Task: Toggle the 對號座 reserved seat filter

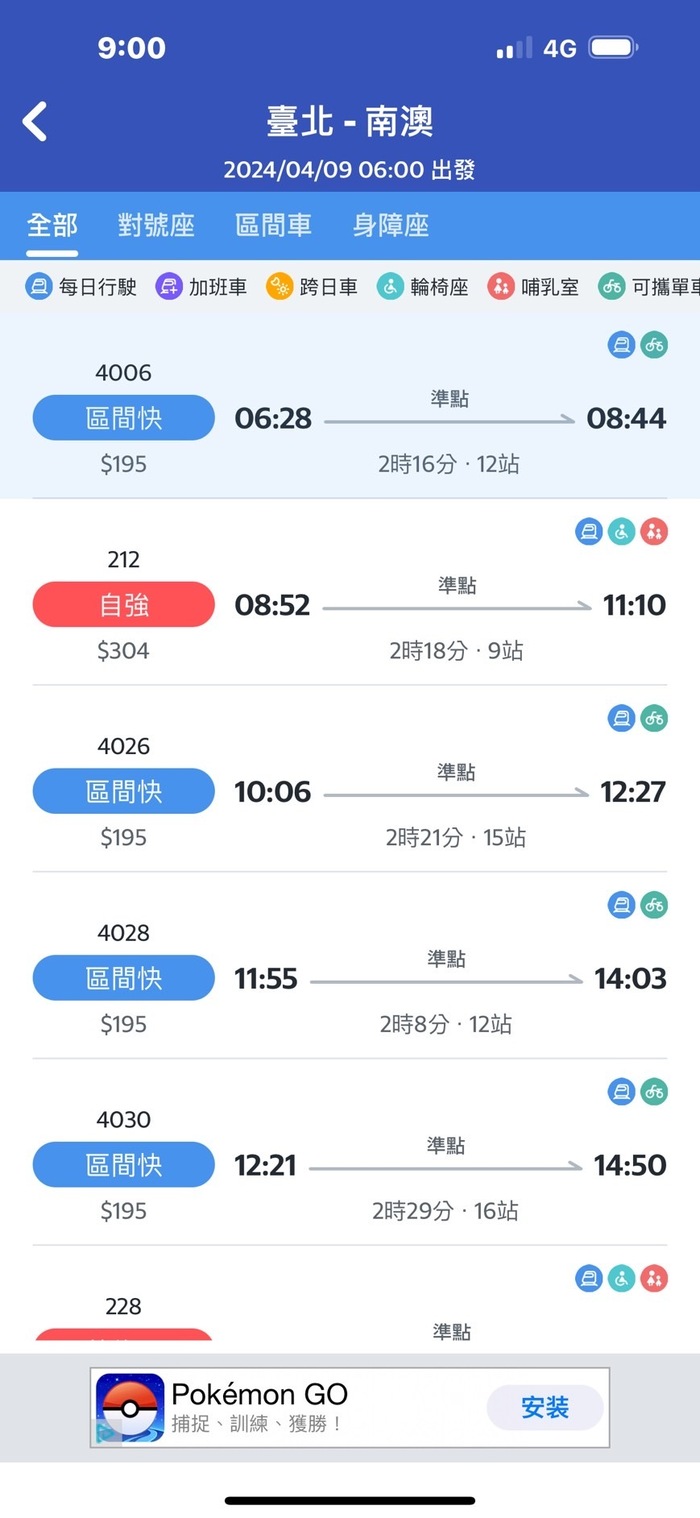Action: (156, 225)
